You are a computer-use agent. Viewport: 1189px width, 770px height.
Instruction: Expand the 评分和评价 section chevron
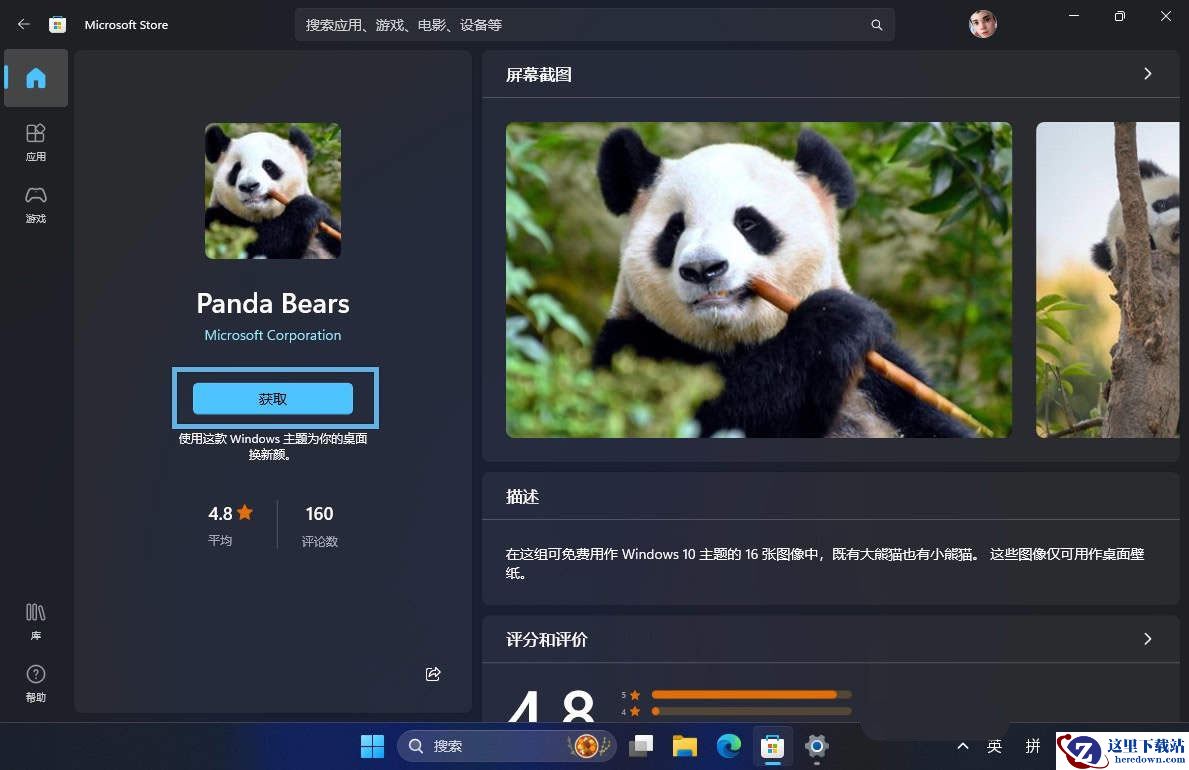(x=1147, y=639)
